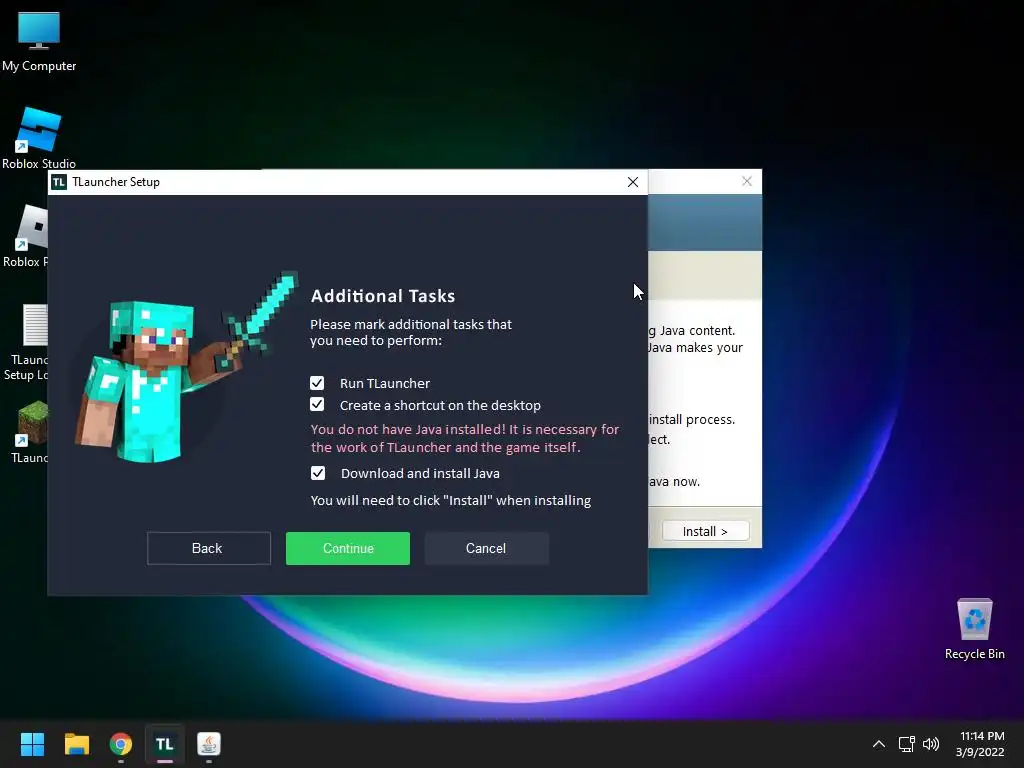This screenshot has height=768, width=1024.
Task: Click the TLauncher Setup title bar text
Action: pyautogui.click(x=116, y=182)
